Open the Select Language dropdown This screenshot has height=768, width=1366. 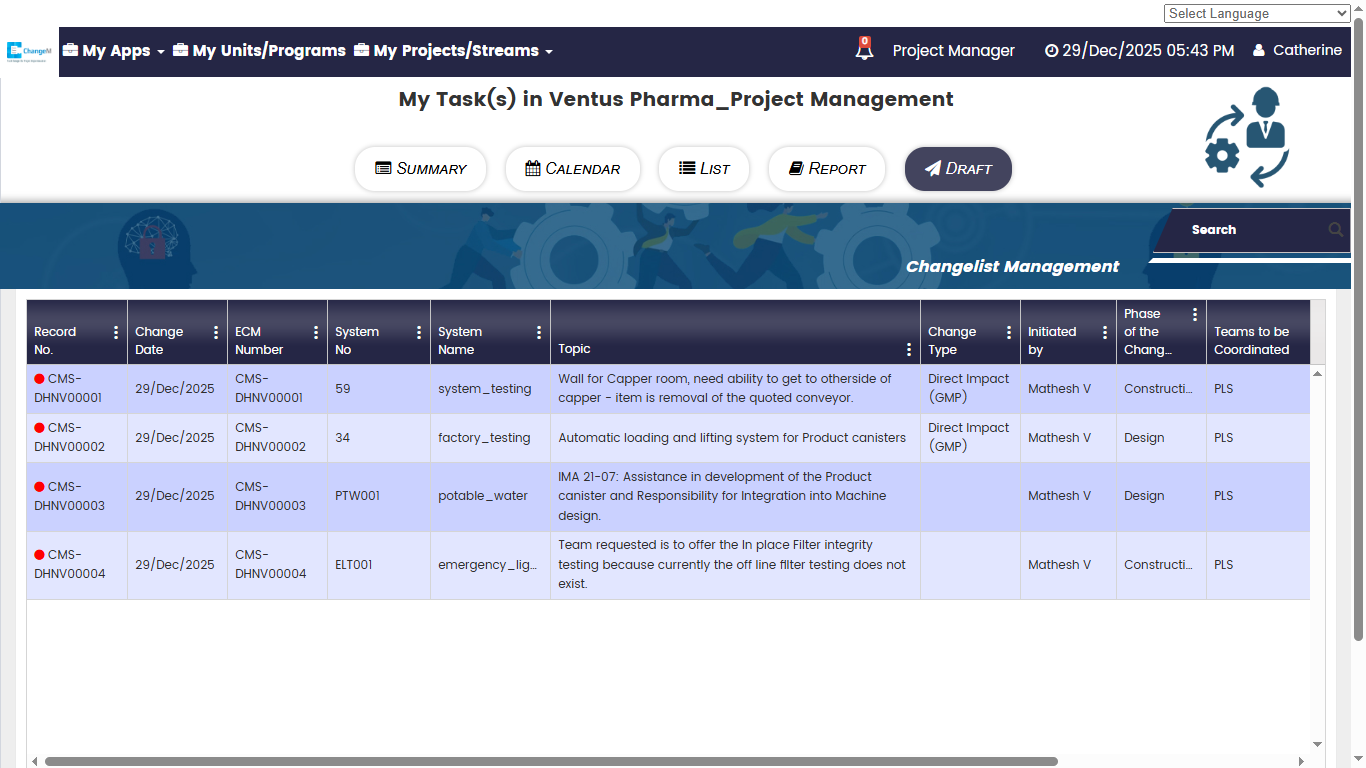(x=1257, y=13)
